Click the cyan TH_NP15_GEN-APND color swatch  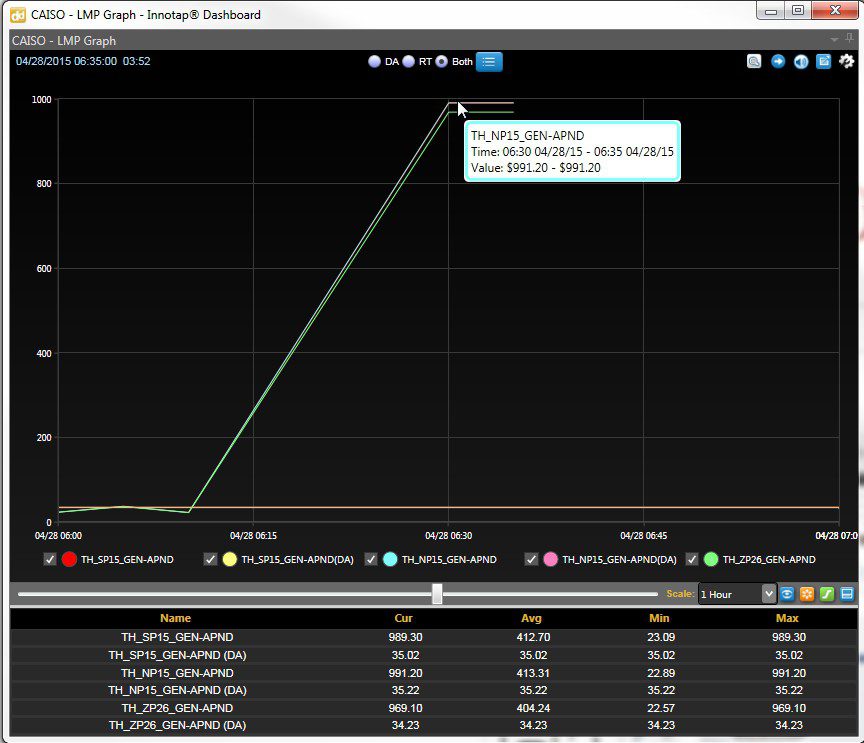(390, 559)
